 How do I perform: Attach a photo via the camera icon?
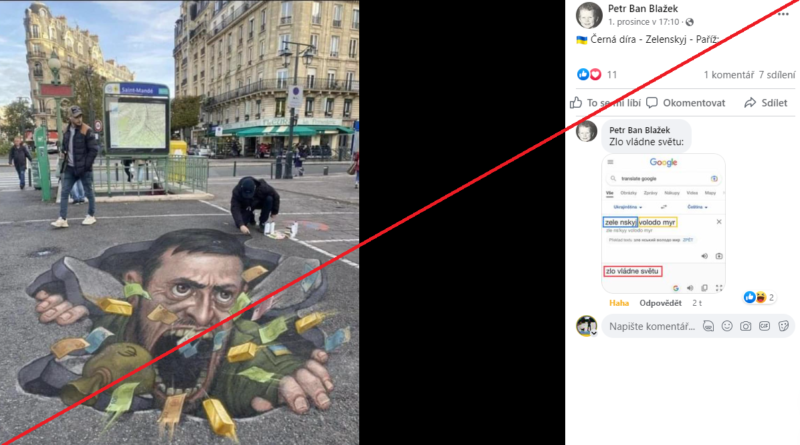[x=745, y=326]
